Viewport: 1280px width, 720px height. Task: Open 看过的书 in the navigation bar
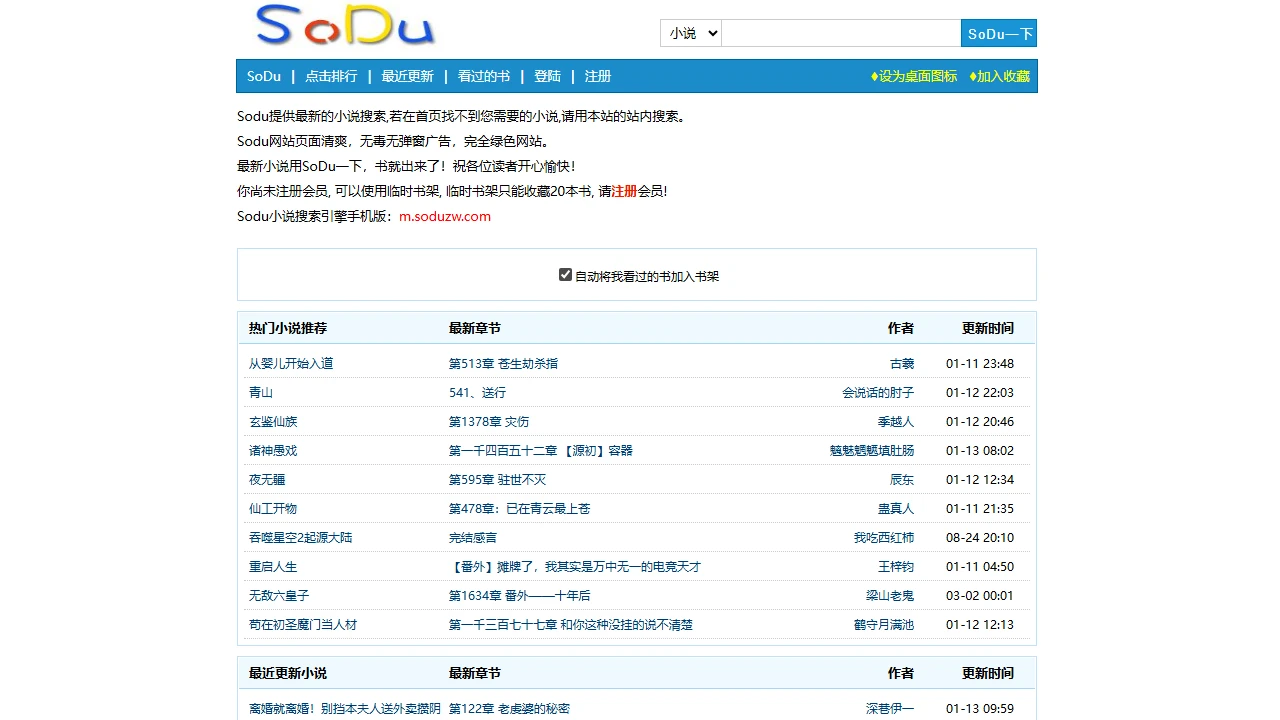click(x=484, y=76)
